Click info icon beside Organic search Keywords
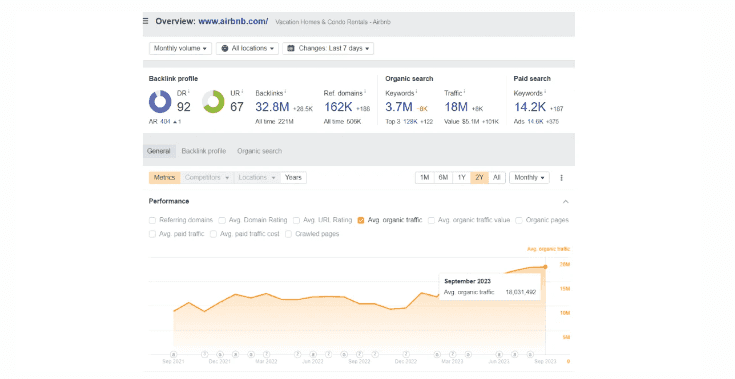This screenshot has width=735, height=379. pos(416,91)
